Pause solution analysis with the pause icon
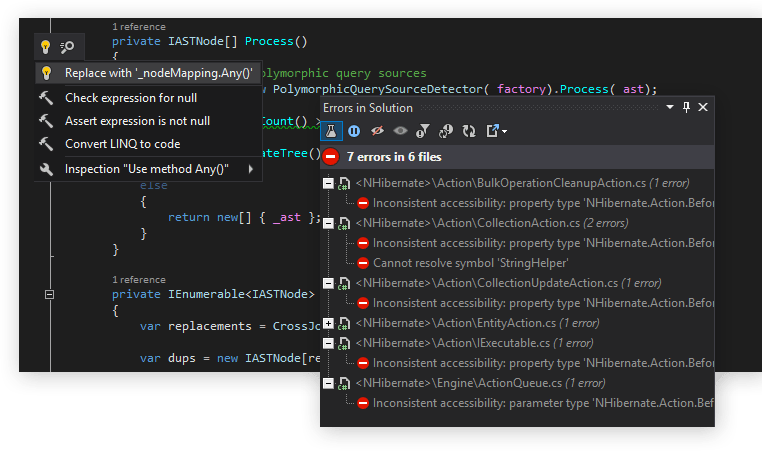 [354, 131]
